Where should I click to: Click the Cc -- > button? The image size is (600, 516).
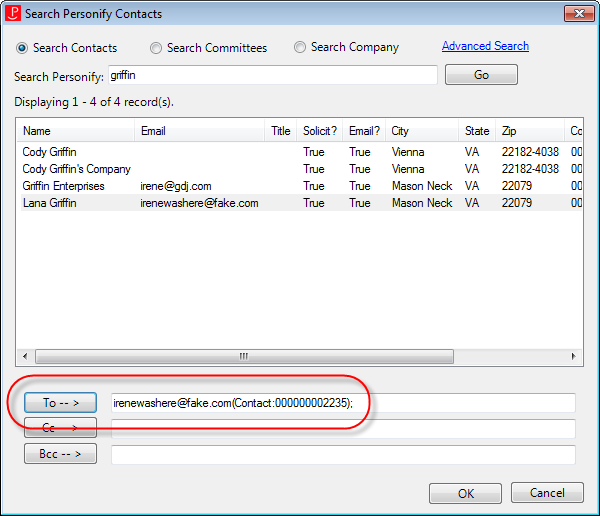click(60, 428)
